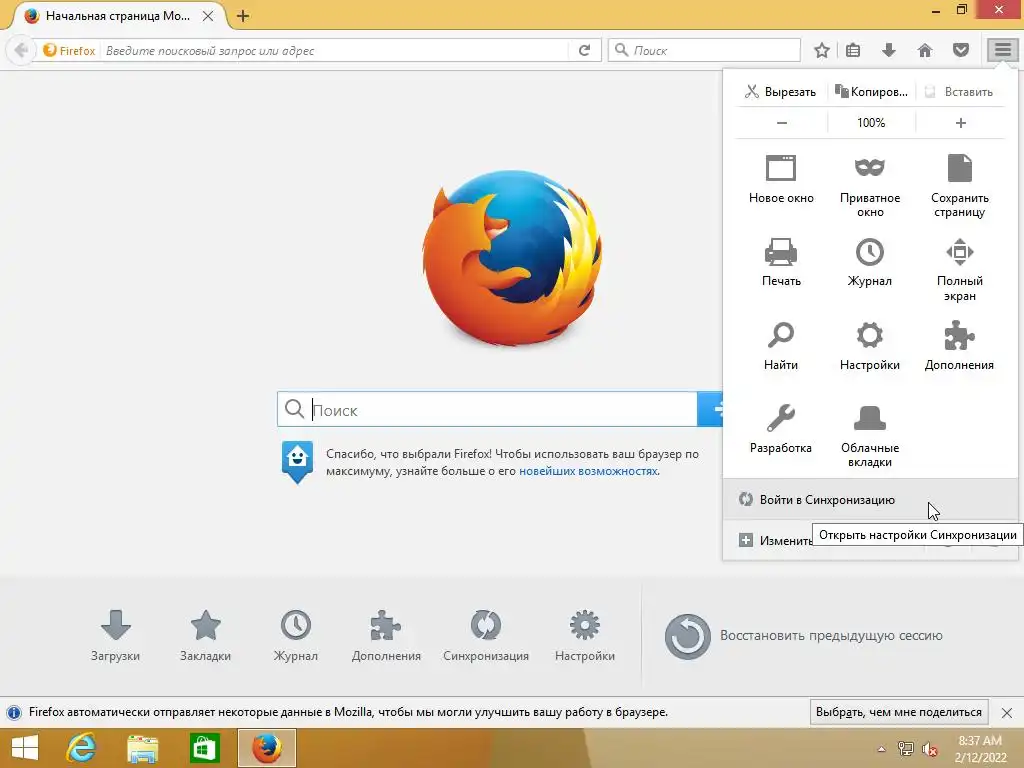Open the новейших возможностях link
This screenshot has height=768, width=1024.
(x=588, y=471)
